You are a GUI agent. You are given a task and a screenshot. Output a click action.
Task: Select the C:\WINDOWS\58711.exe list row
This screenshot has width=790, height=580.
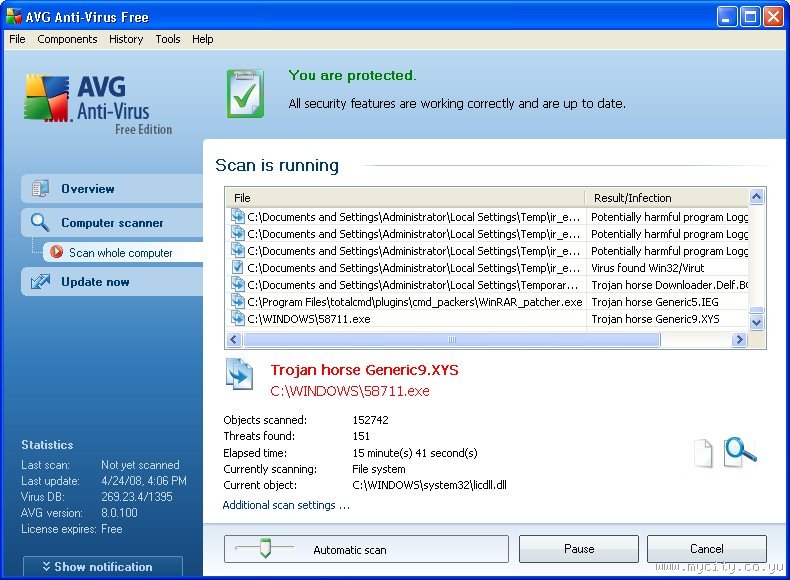tap(487, 319)
